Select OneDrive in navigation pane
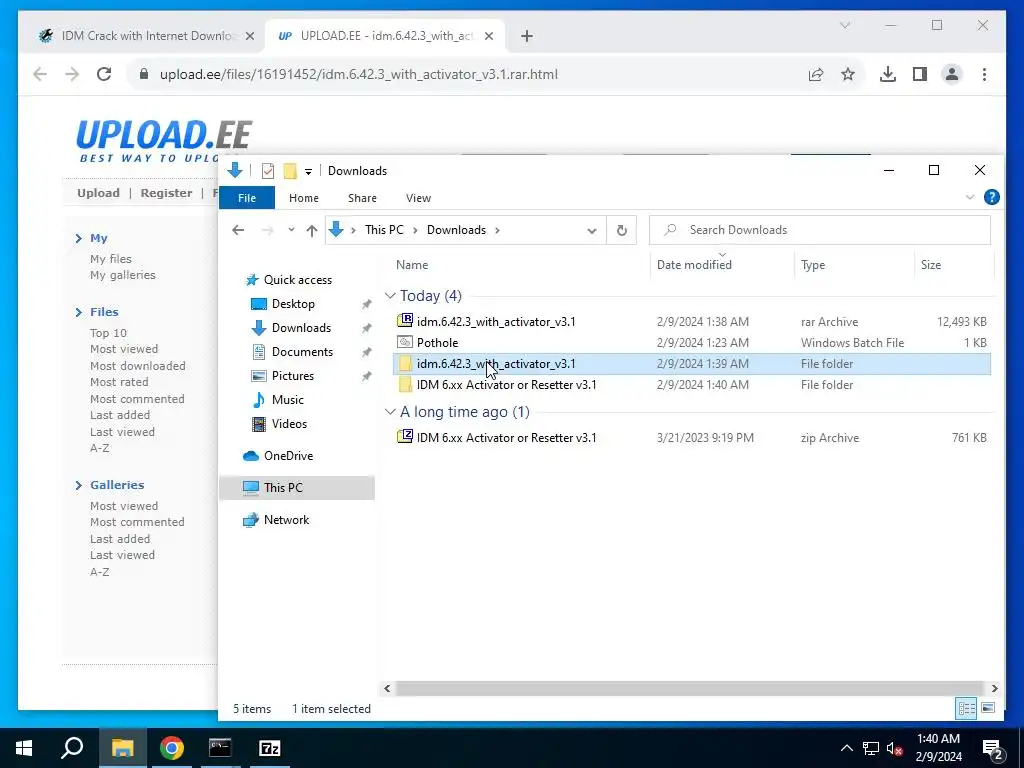 tap(288, 456)
